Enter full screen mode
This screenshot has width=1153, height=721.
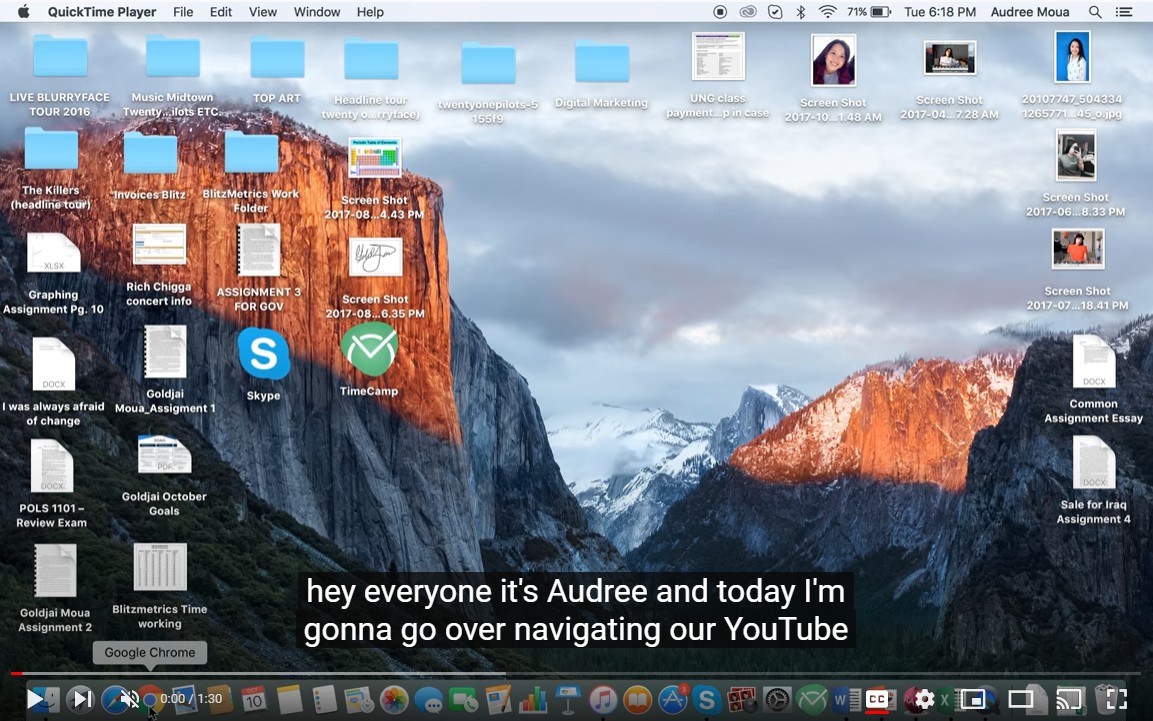pos(1116,699)
